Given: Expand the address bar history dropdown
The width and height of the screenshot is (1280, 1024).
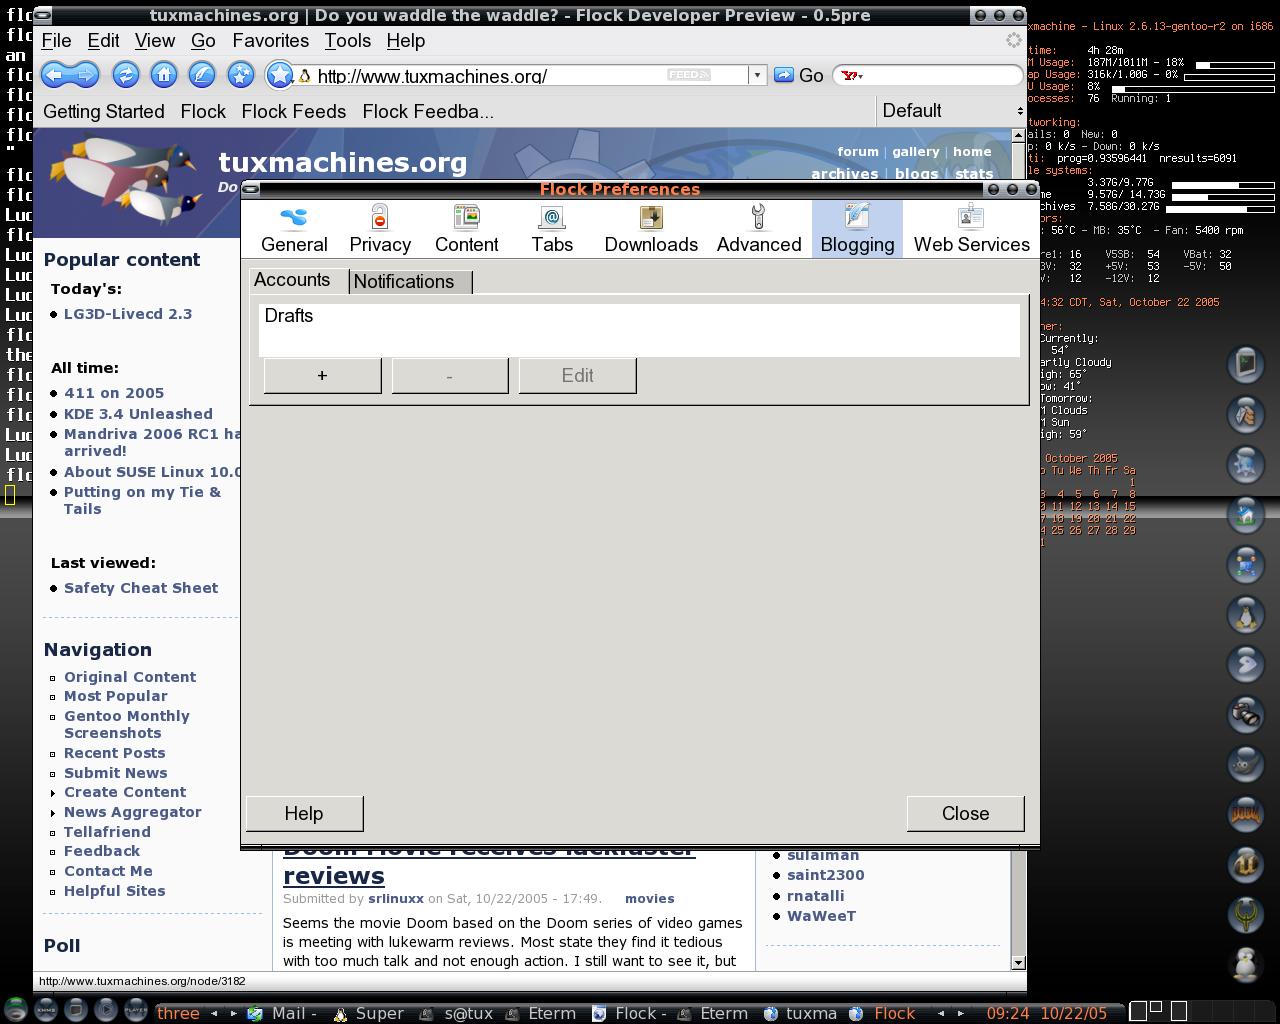Looking at the screenshot, I should 757,75.
